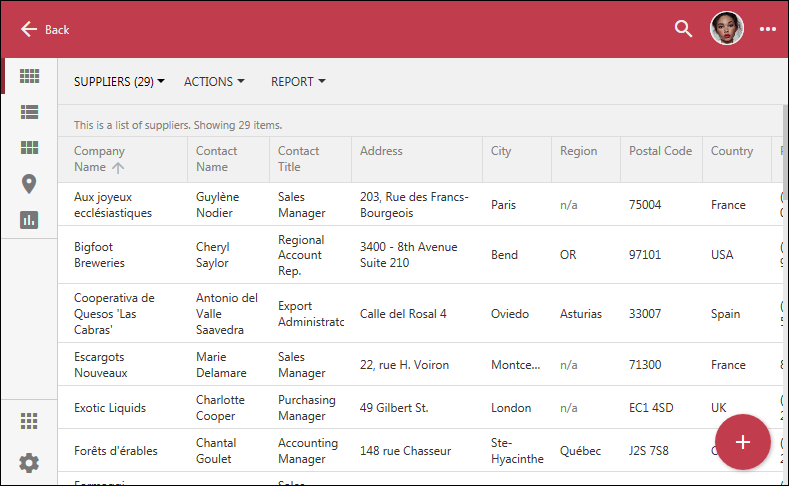Screen dimensions: 789x486
Task: Switch to the list view icon
Action: tap(29, 112)
